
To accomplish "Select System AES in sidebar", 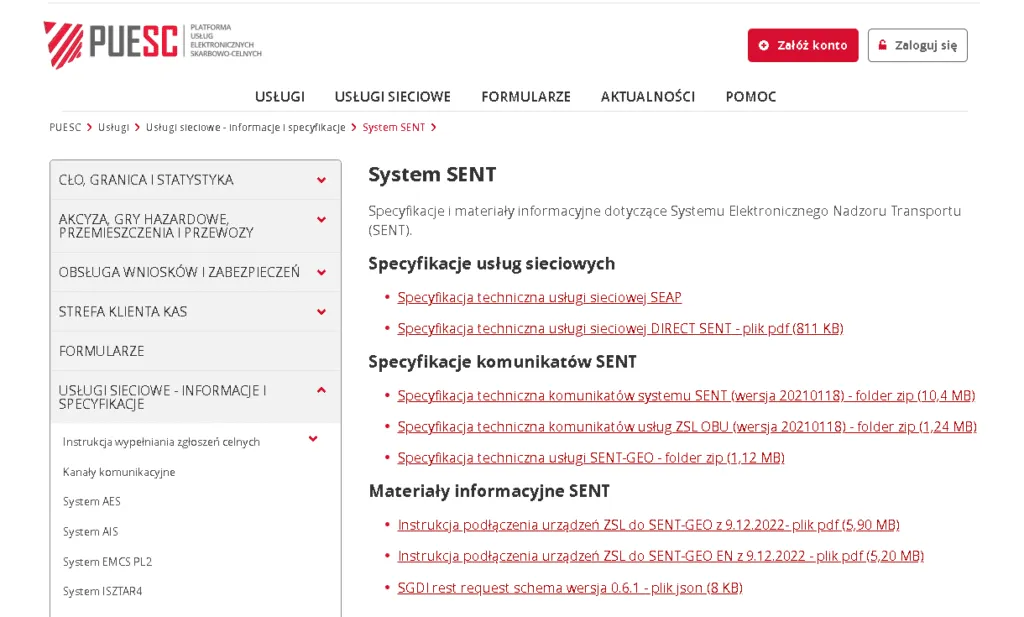I will 91,501.
